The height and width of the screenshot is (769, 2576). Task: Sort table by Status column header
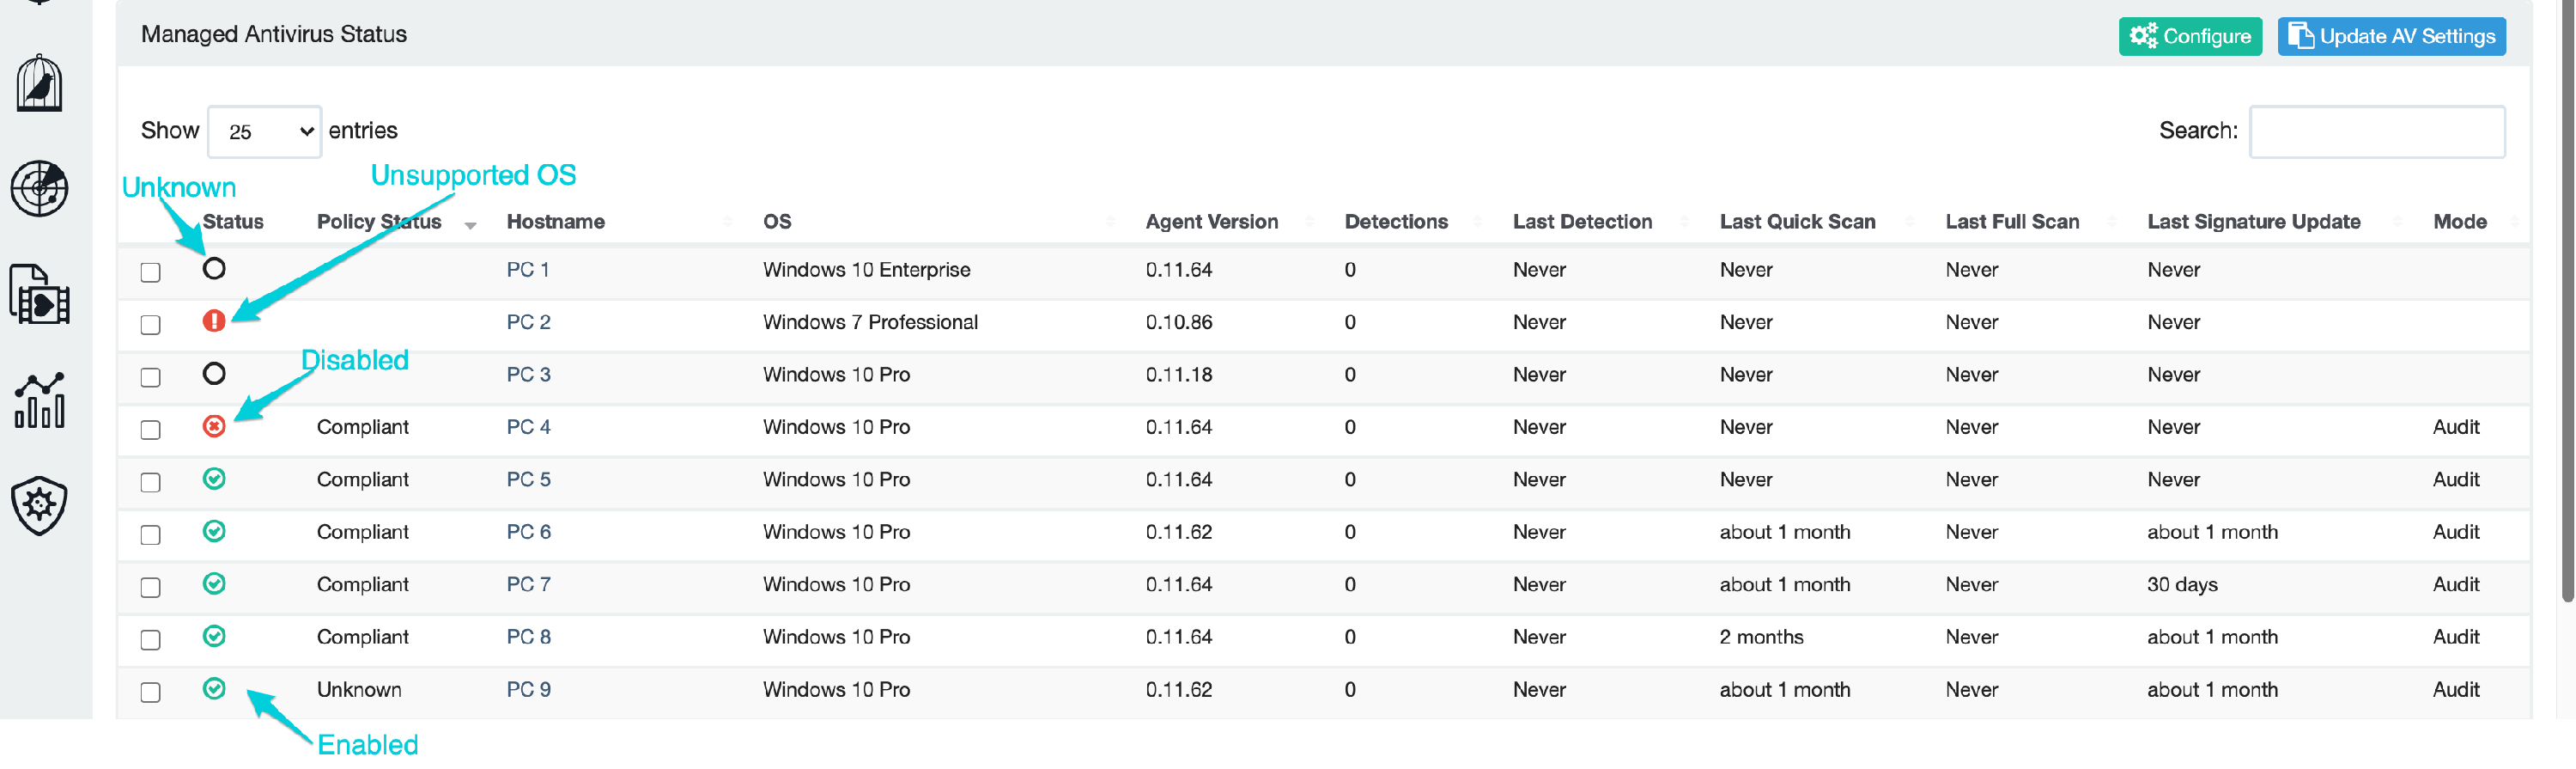233,222
